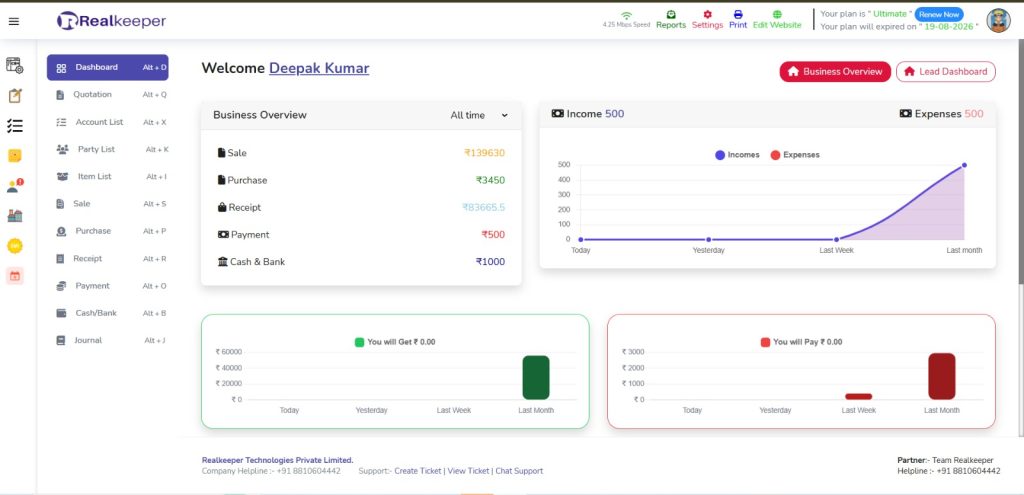Go to Purchase in side menu
The height and width of the screenshot is (495, 1024).
pos(108,231)
